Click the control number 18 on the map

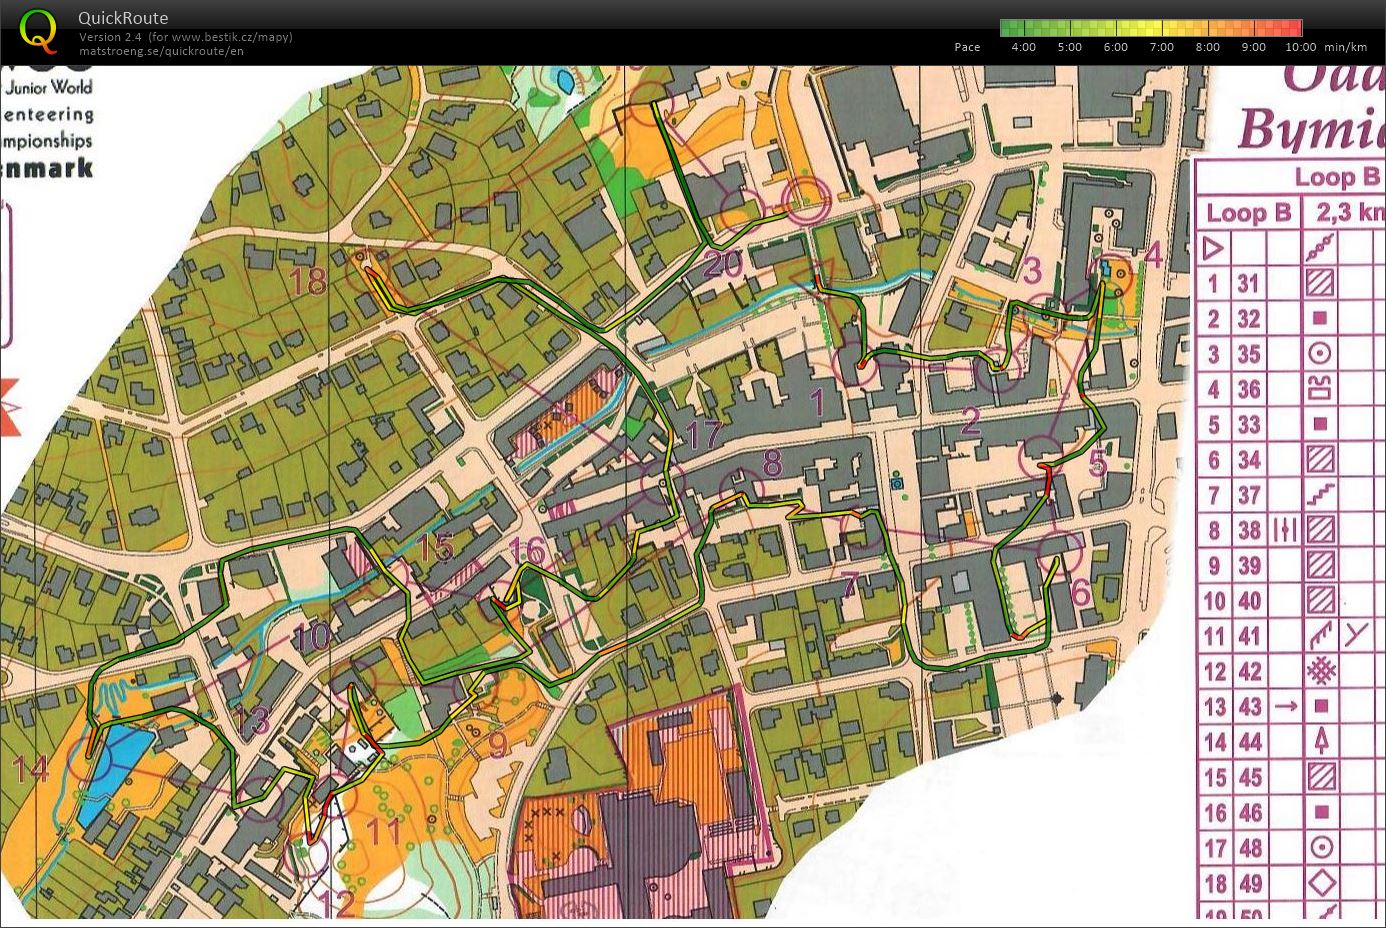(x=308, y=282)
